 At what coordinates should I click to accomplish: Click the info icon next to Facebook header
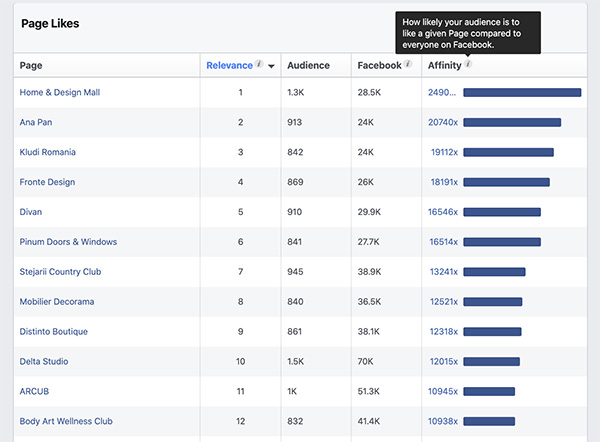409,65
